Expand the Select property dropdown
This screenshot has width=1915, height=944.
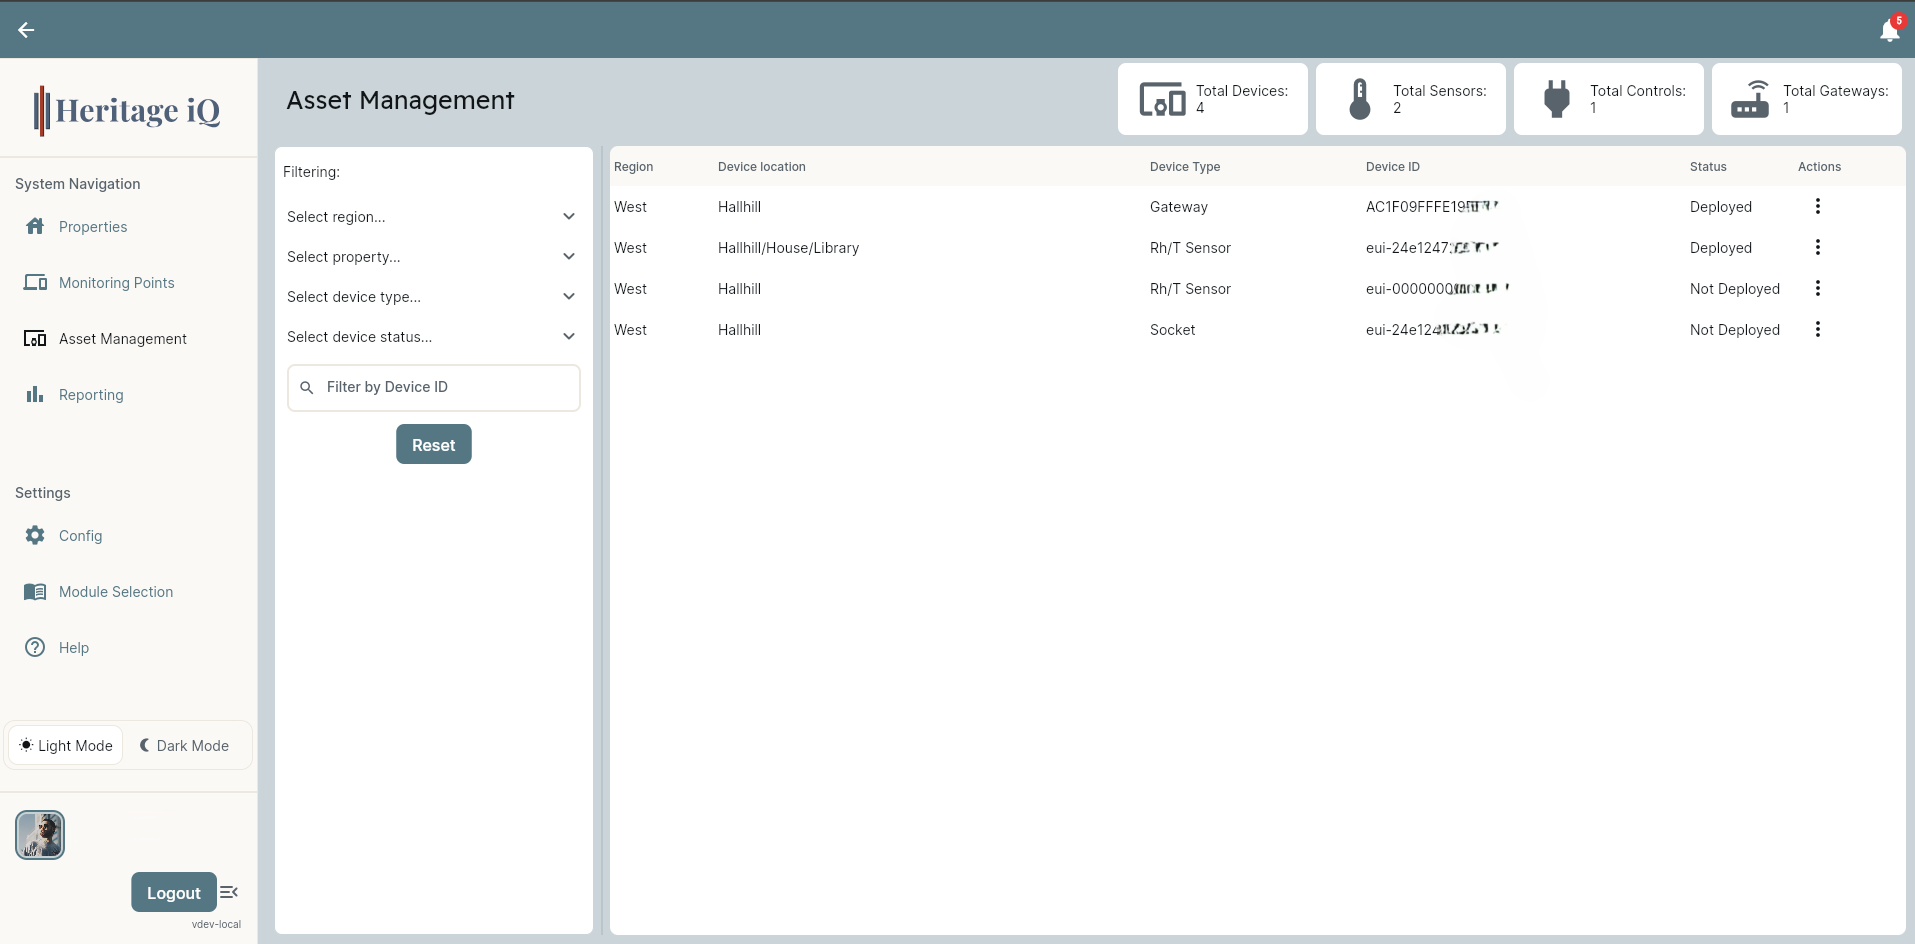432,256
